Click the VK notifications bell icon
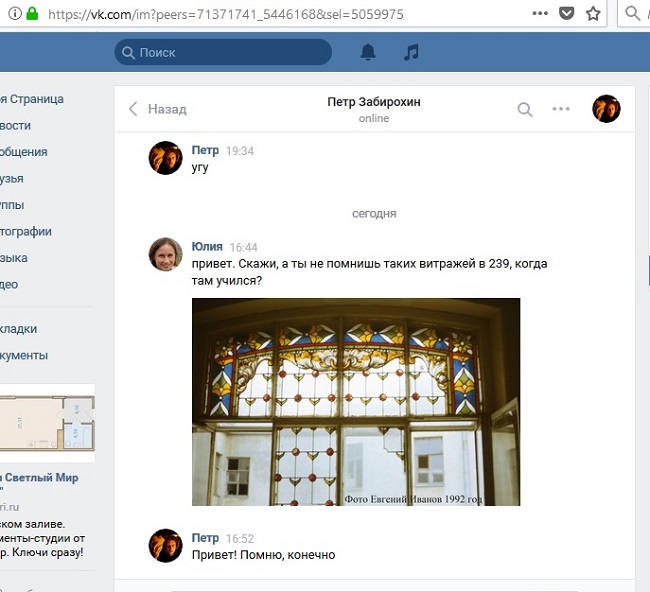 (368, 52)
